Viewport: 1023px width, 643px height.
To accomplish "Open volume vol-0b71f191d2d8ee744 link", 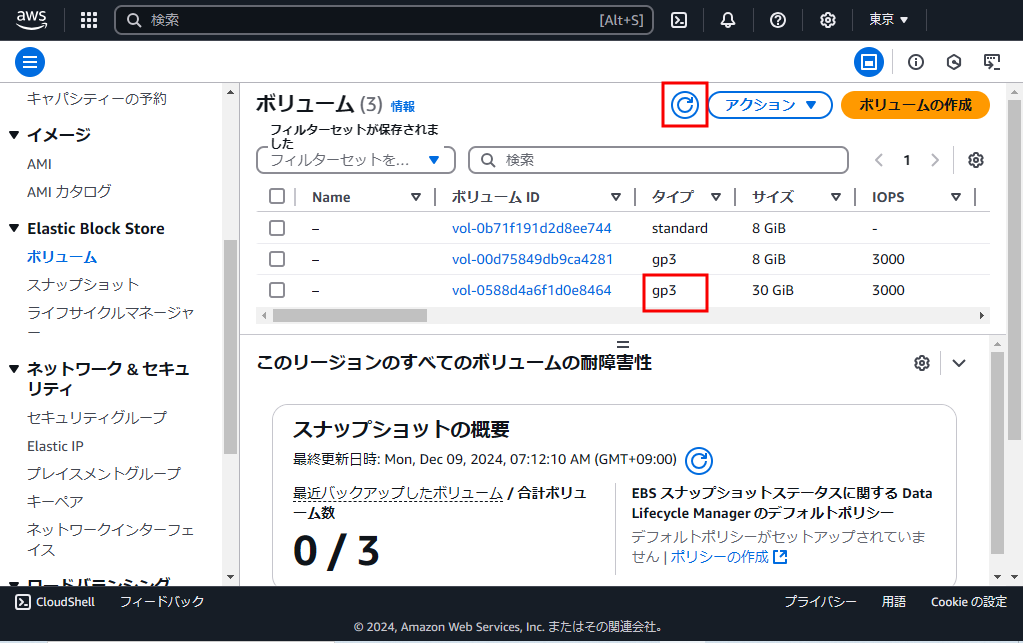I will click(532, 228).
